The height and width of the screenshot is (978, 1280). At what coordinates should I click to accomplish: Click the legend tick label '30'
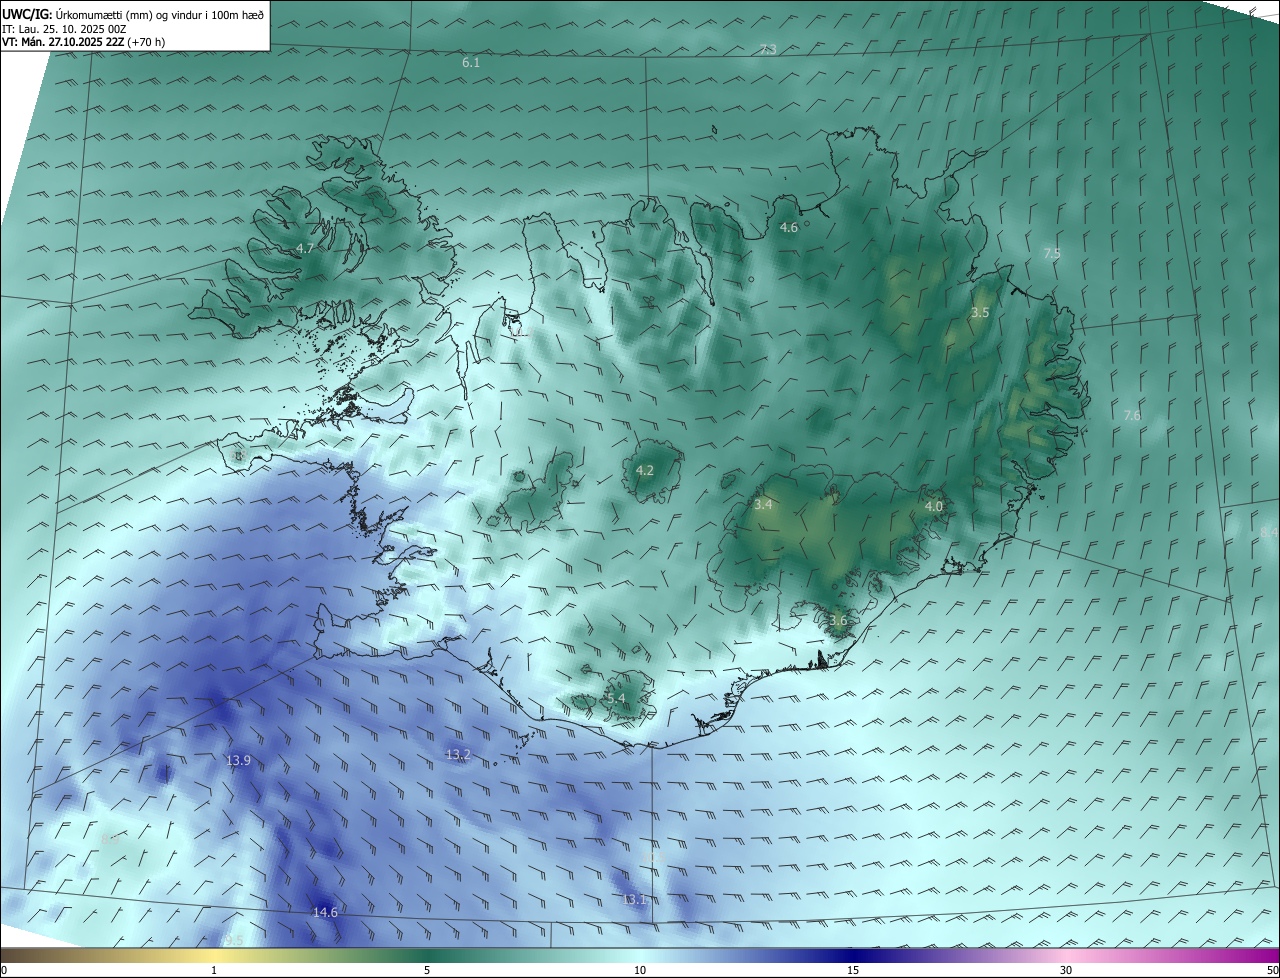click(1066, 970)
